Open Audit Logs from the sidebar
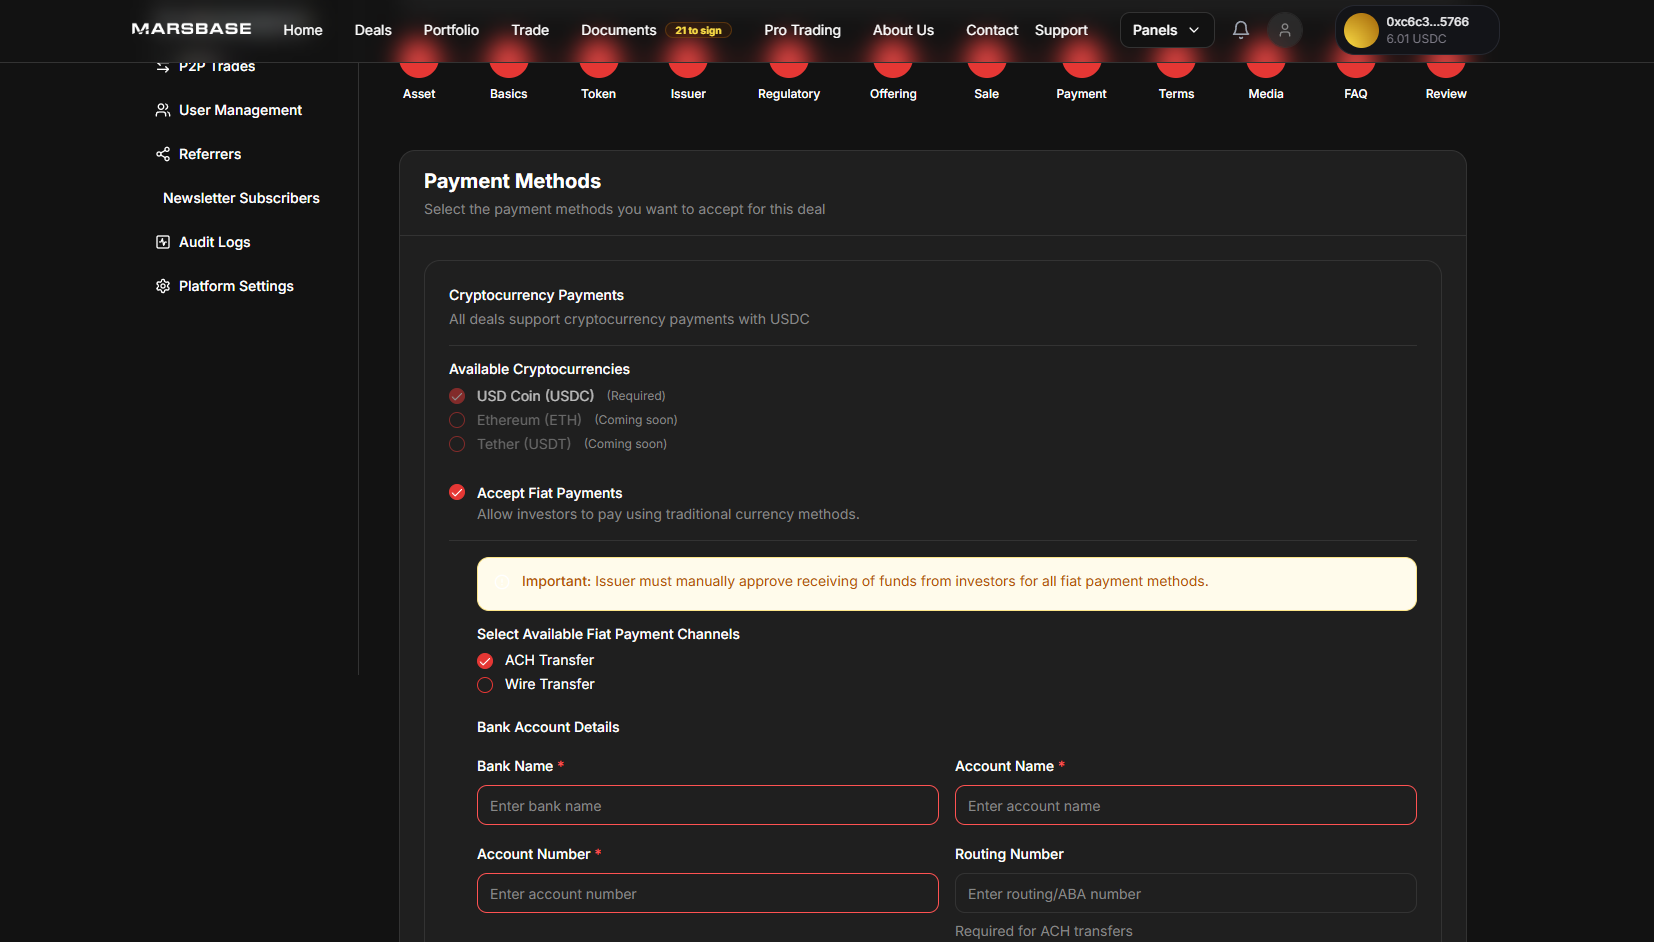Viewport: 1654px width, 942px height. (213, 242)
